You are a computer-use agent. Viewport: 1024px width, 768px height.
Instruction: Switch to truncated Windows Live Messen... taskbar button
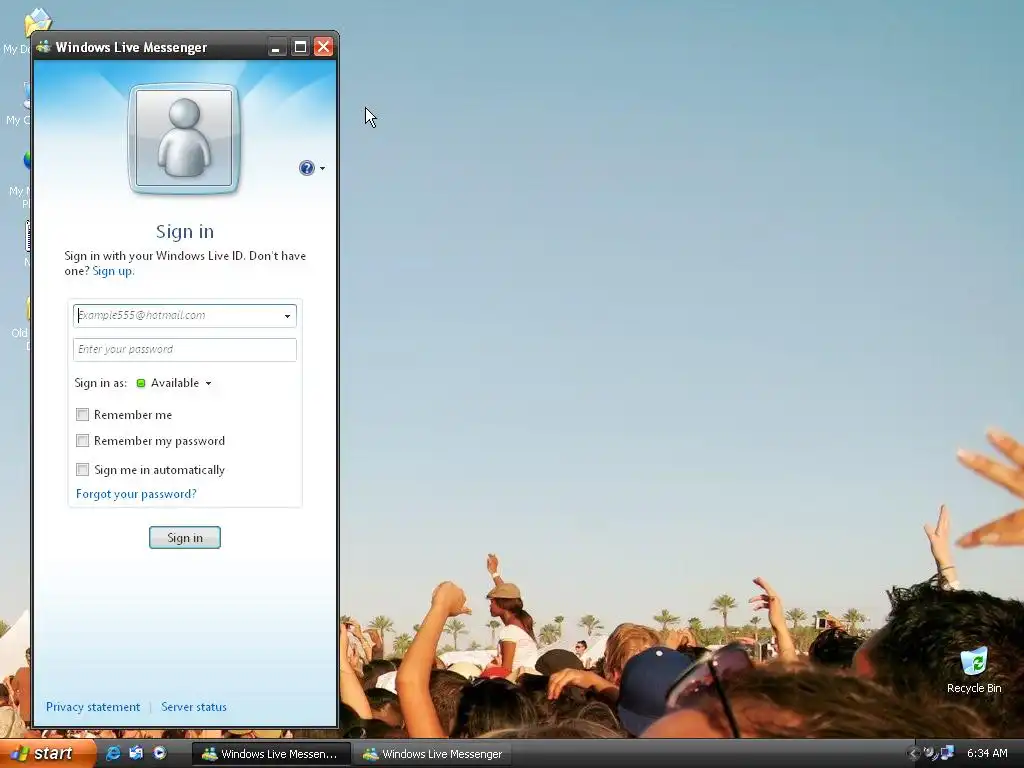pos(271,754)
